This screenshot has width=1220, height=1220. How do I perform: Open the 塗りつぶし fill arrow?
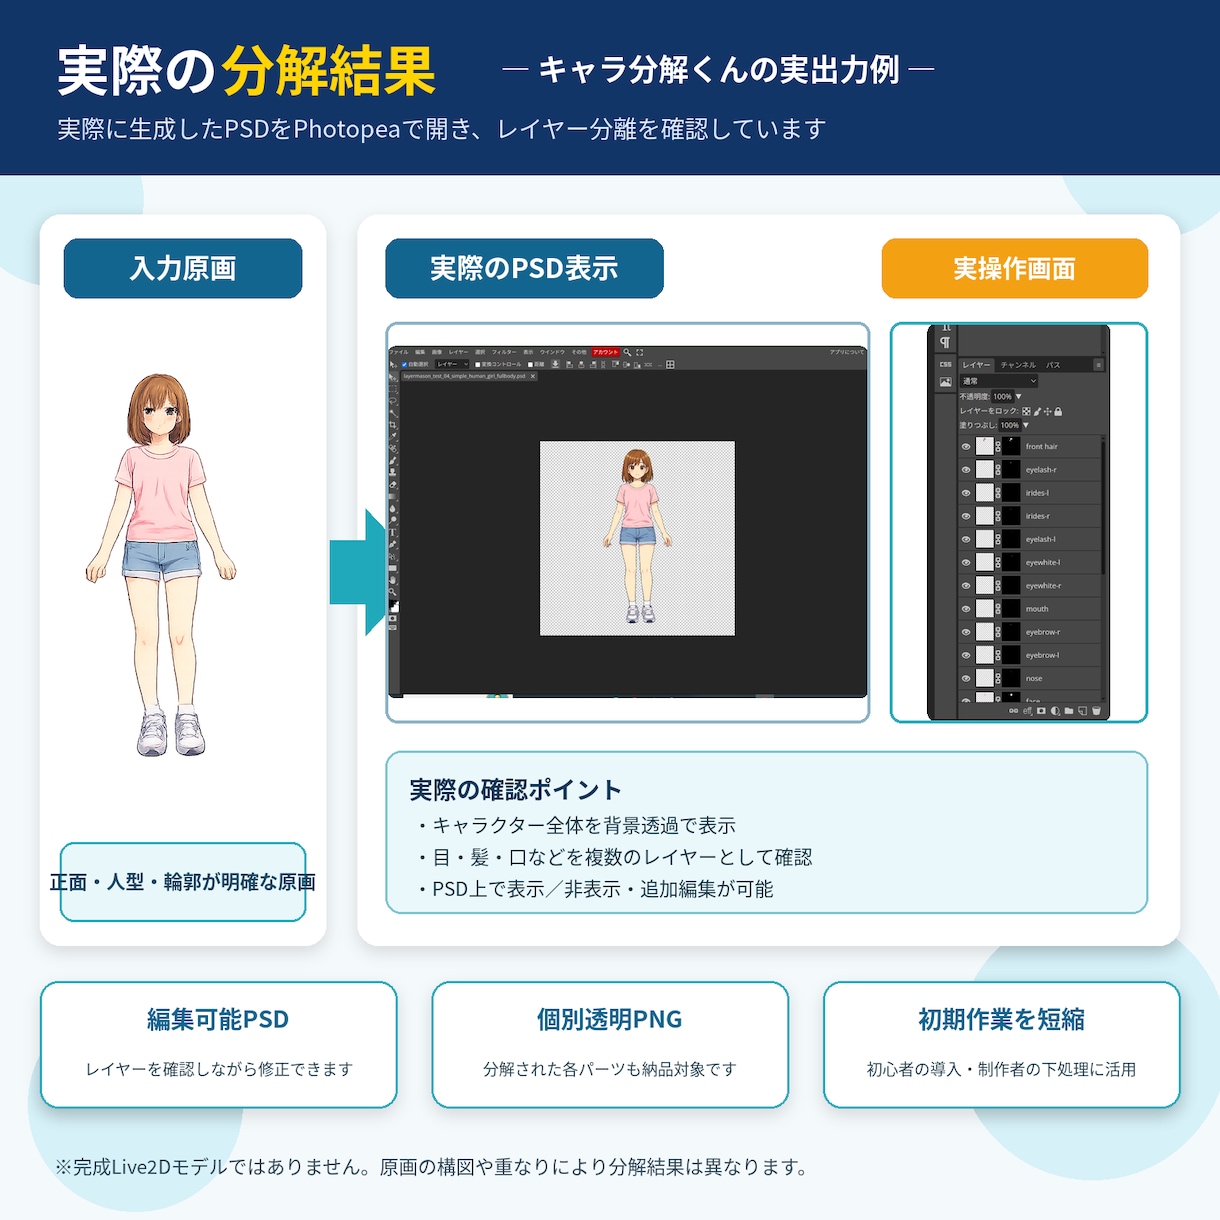pos(1026,425)
